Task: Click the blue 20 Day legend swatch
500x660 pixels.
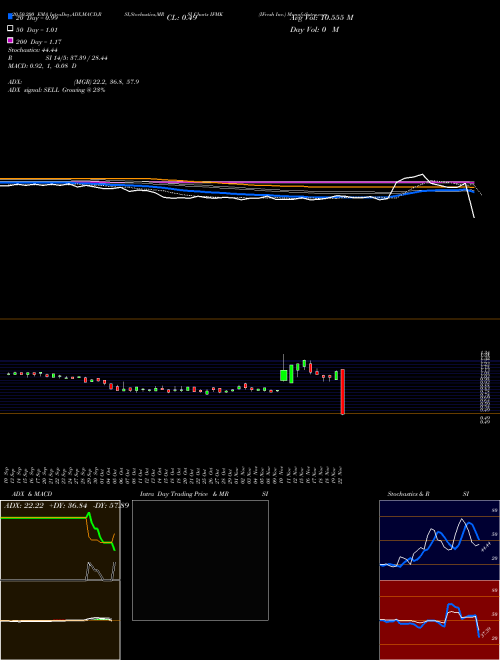Action: pyautogui.click(x=10, y=16)
